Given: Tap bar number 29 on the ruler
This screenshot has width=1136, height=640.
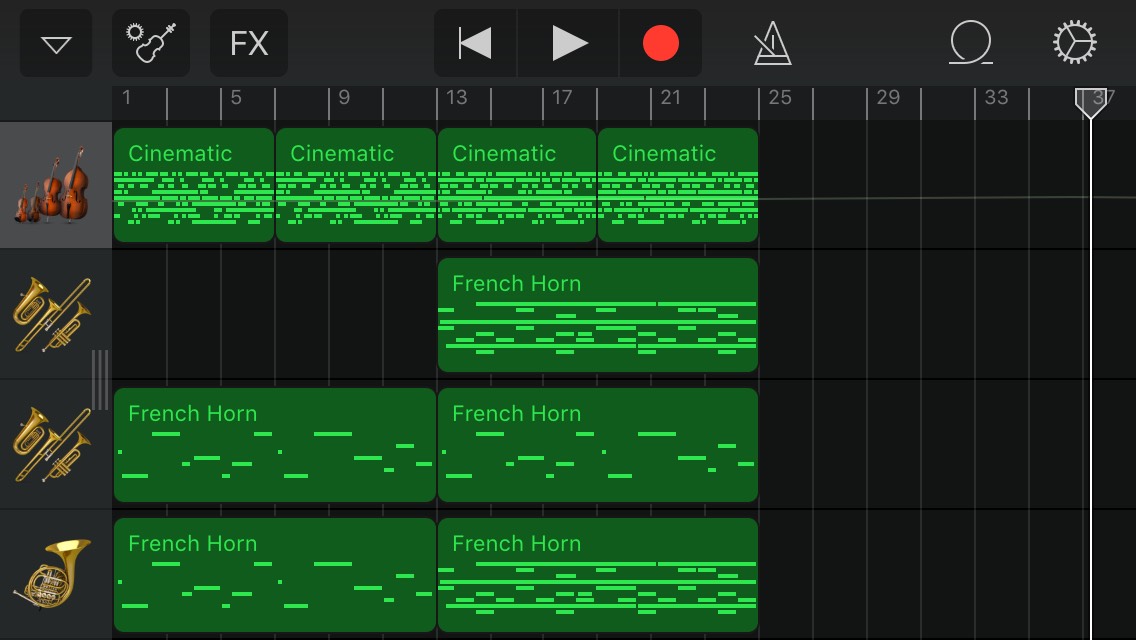Looking at the screenshot, I should pyautogui.click(x=888, y=97).
